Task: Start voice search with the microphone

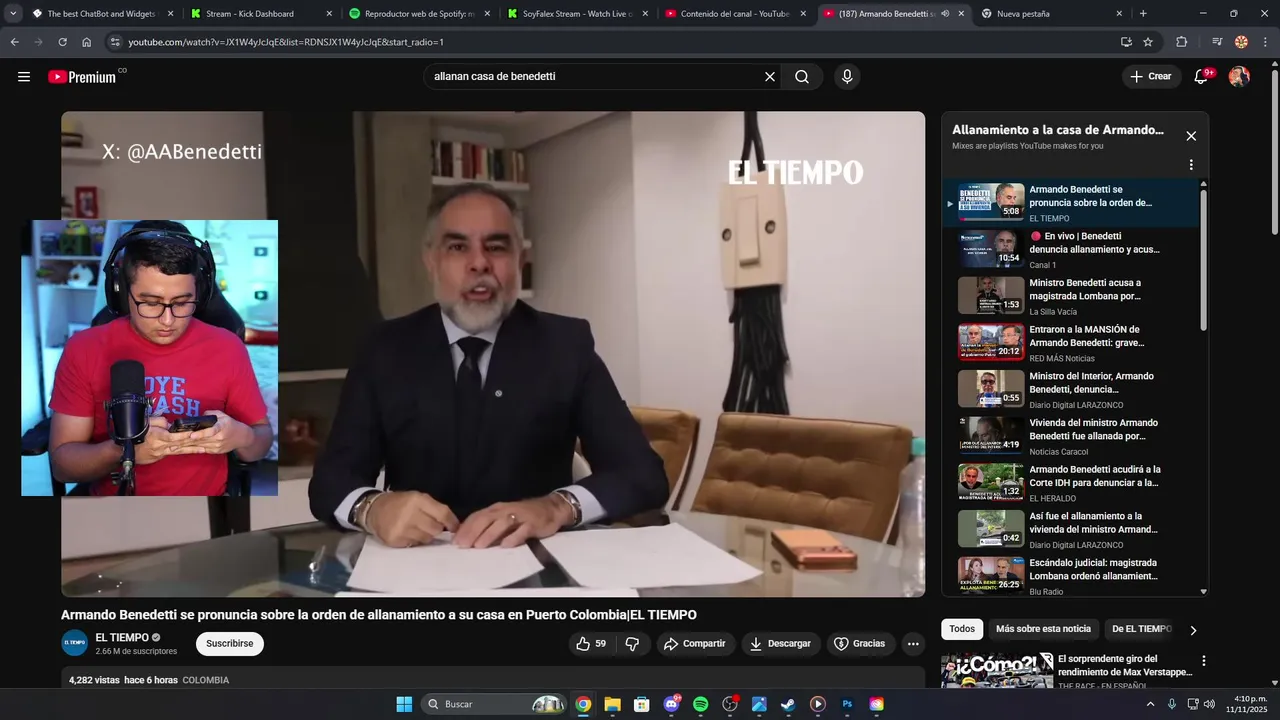Action: click(x=847, y=77)
